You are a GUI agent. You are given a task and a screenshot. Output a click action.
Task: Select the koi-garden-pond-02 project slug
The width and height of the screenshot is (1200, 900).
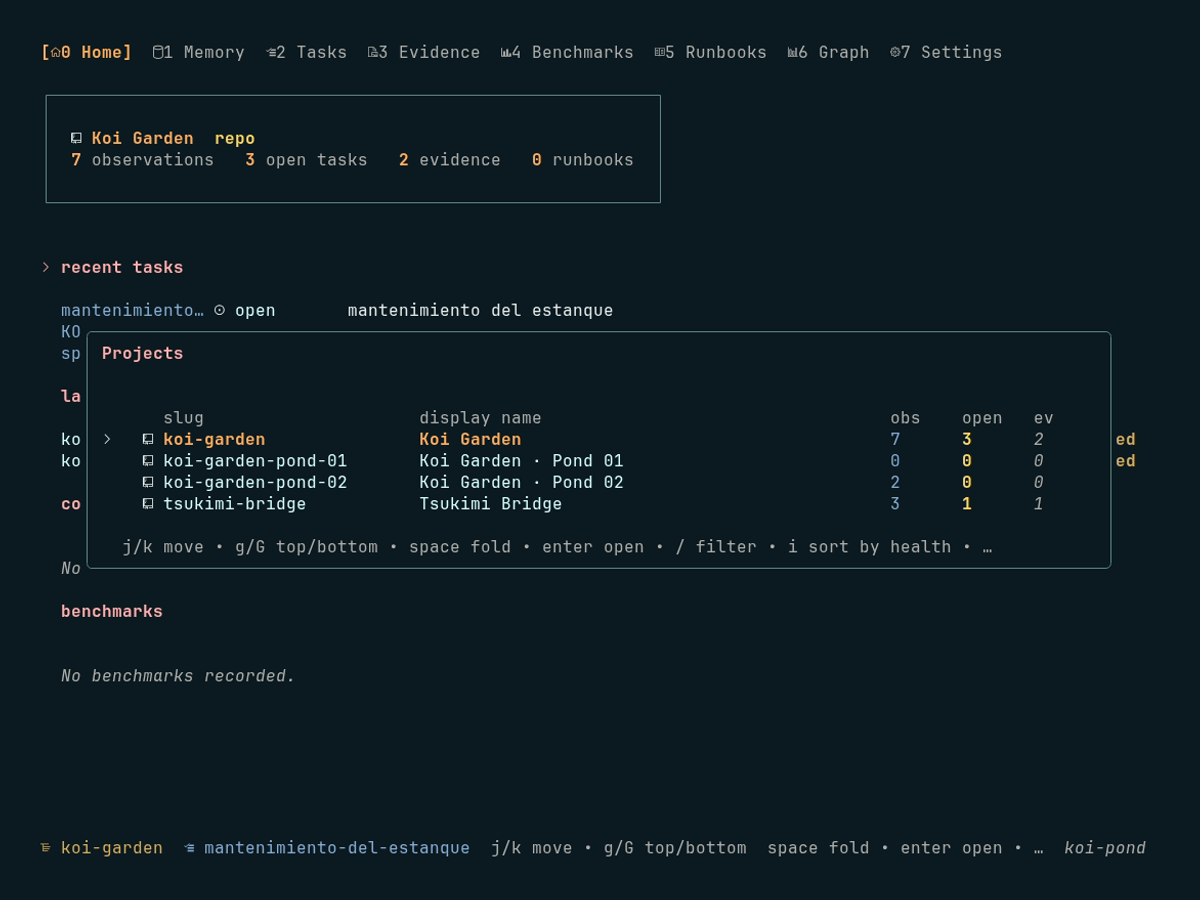point(255,482)
